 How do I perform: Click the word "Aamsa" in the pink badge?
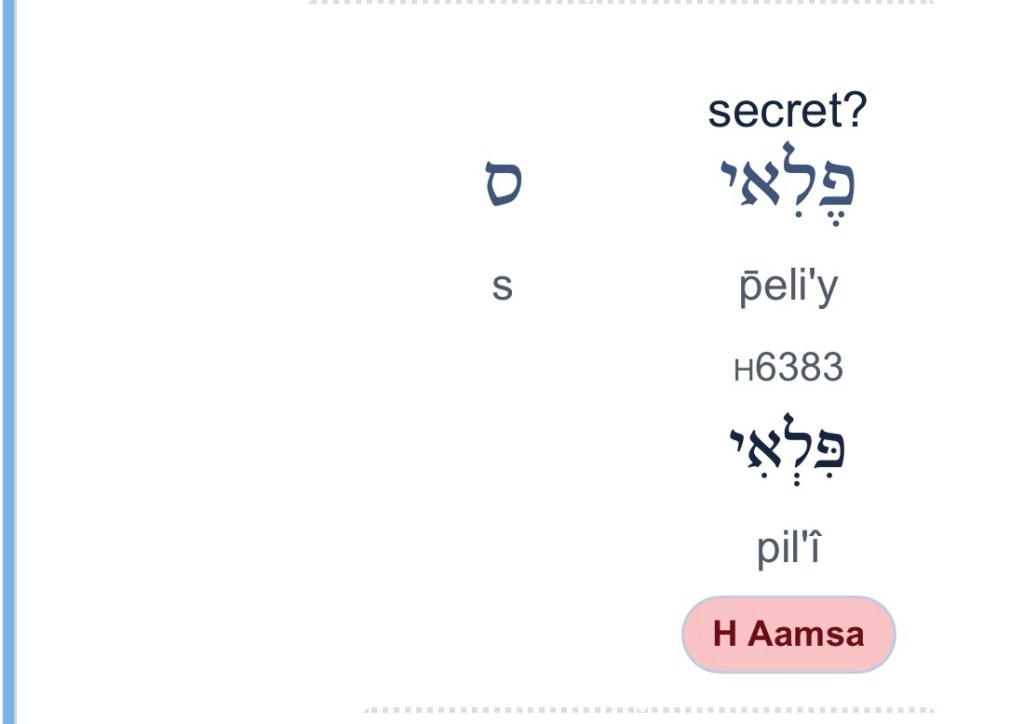tap(806, 634)
